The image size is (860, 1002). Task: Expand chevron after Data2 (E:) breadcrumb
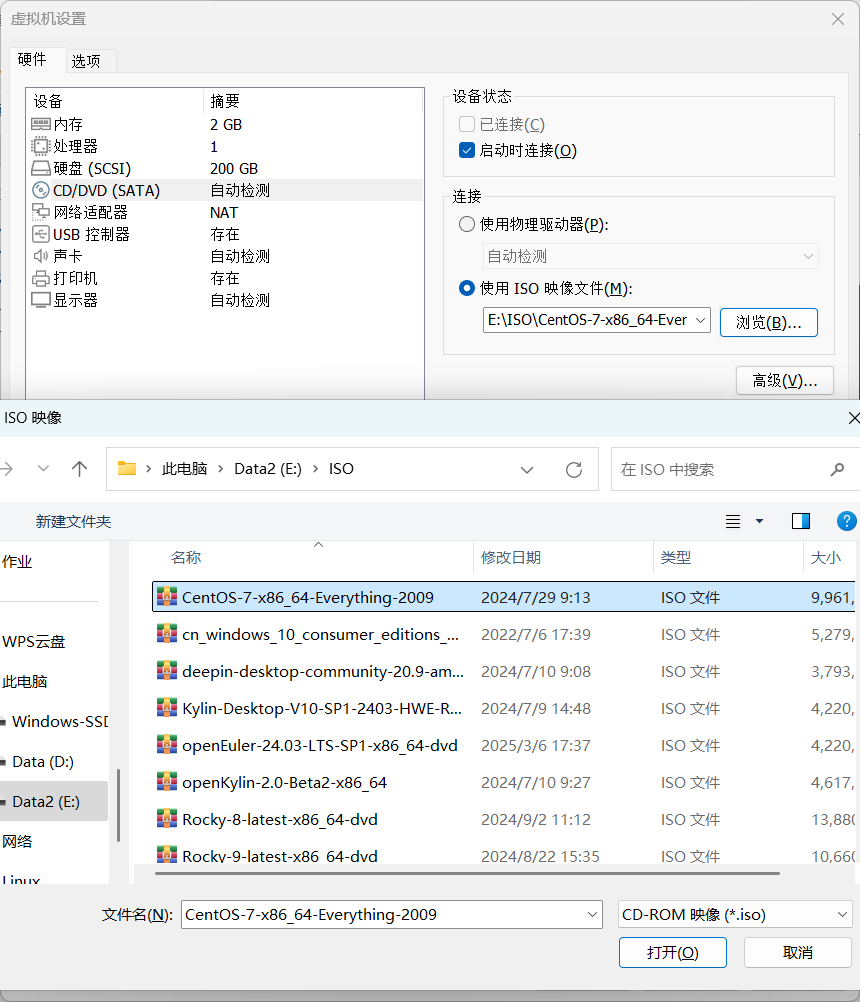tap(316, 469)
